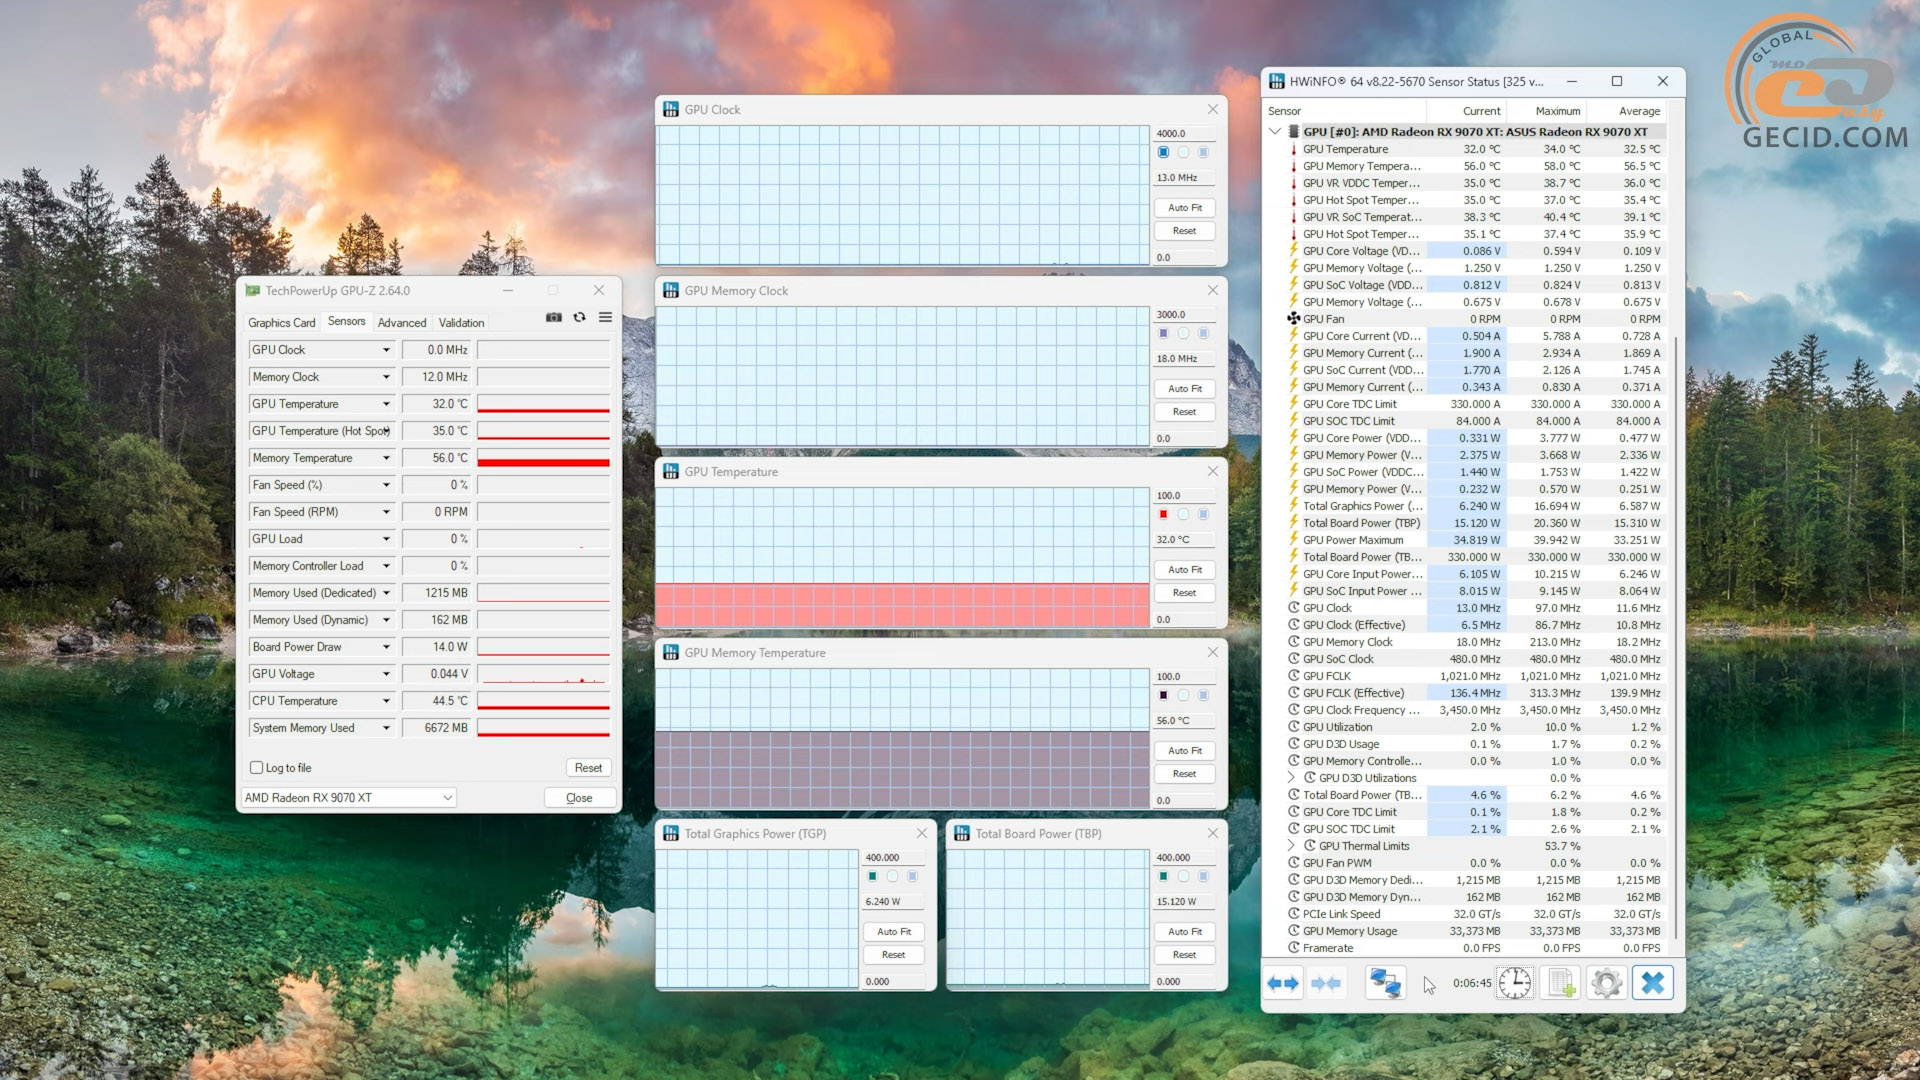Click Auto Fit in GPU Clock graph
1920x1080 pixels.
coord(1185,208)
